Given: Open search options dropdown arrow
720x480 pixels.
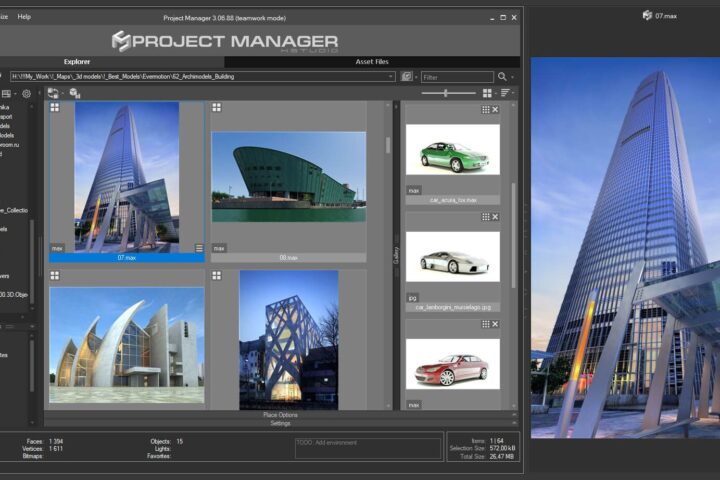Looking at the screenshot, I should (x=512, y=77).
